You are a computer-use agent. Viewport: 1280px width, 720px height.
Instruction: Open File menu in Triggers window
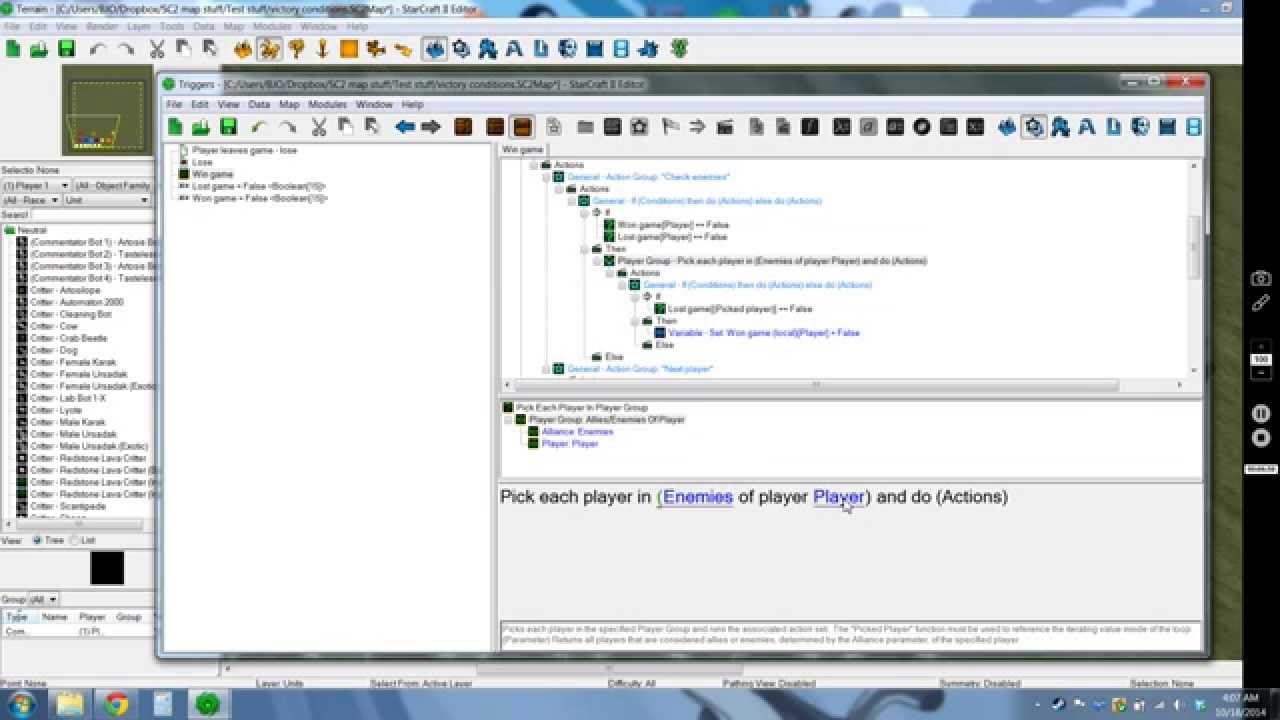[174, 104]
